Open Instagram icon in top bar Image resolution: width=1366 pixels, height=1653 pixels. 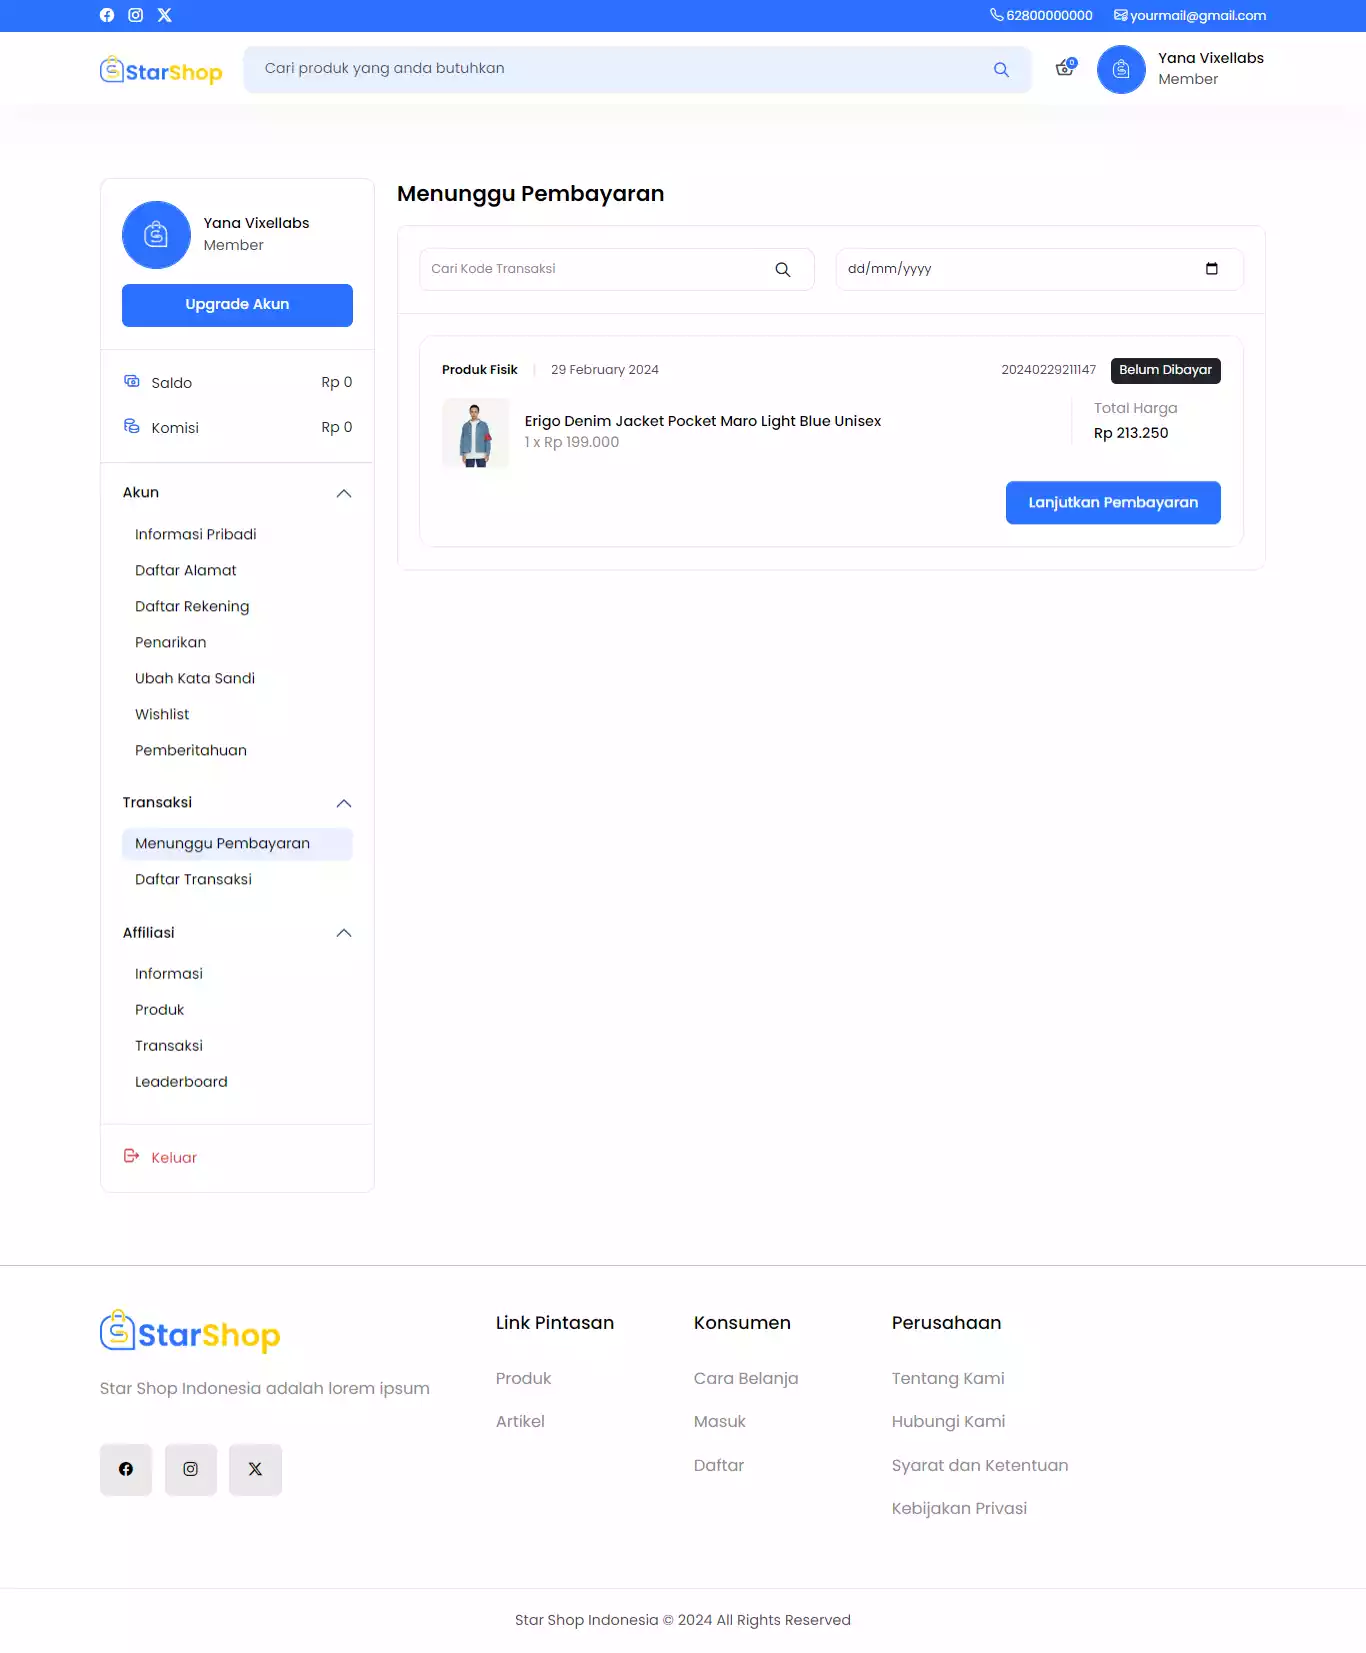point(136,15)
